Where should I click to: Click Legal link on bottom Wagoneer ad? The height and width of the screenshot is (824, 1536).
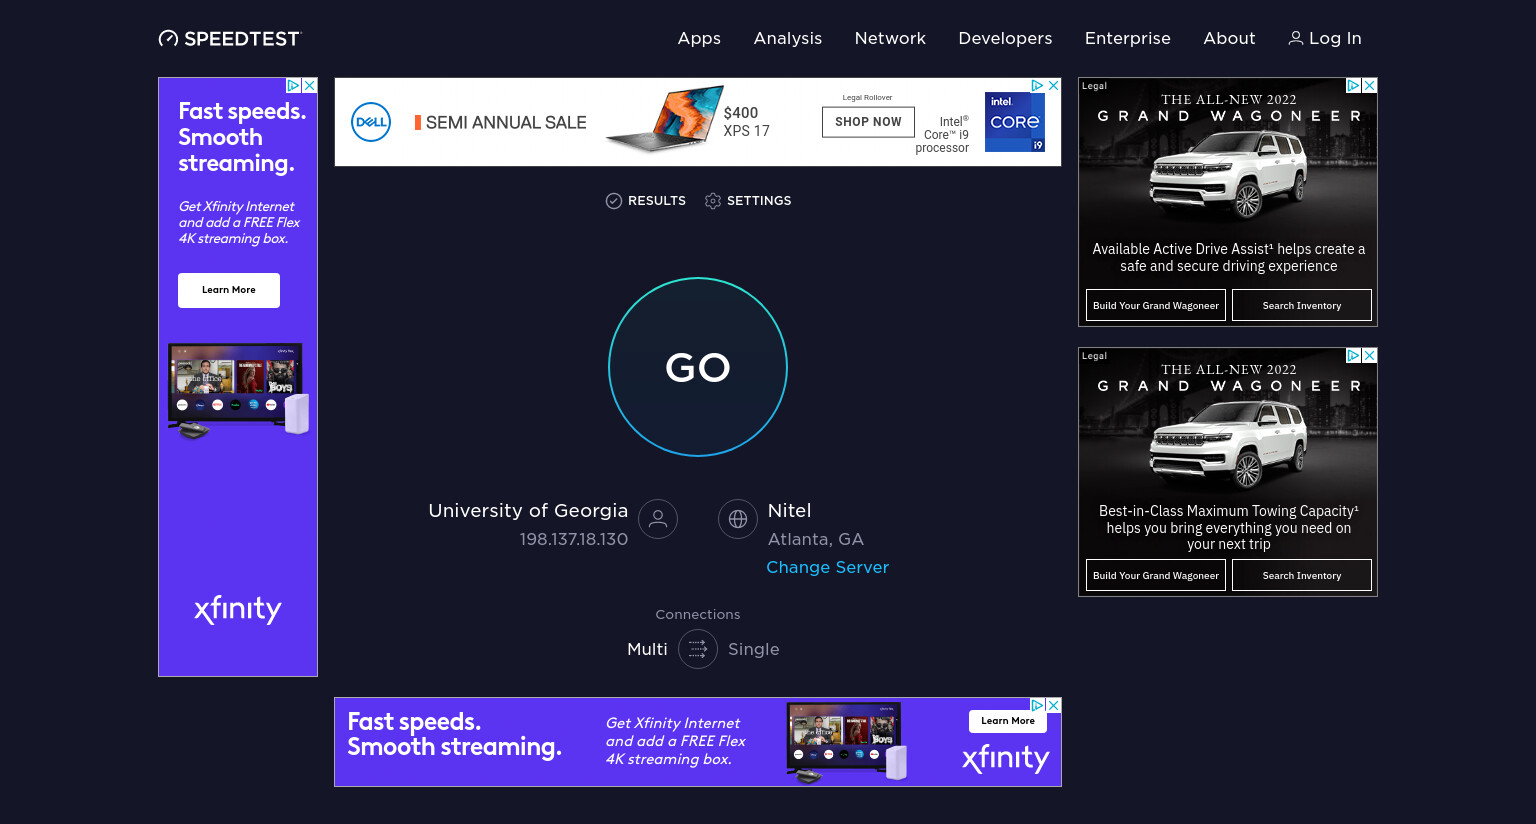[1094, 356]
